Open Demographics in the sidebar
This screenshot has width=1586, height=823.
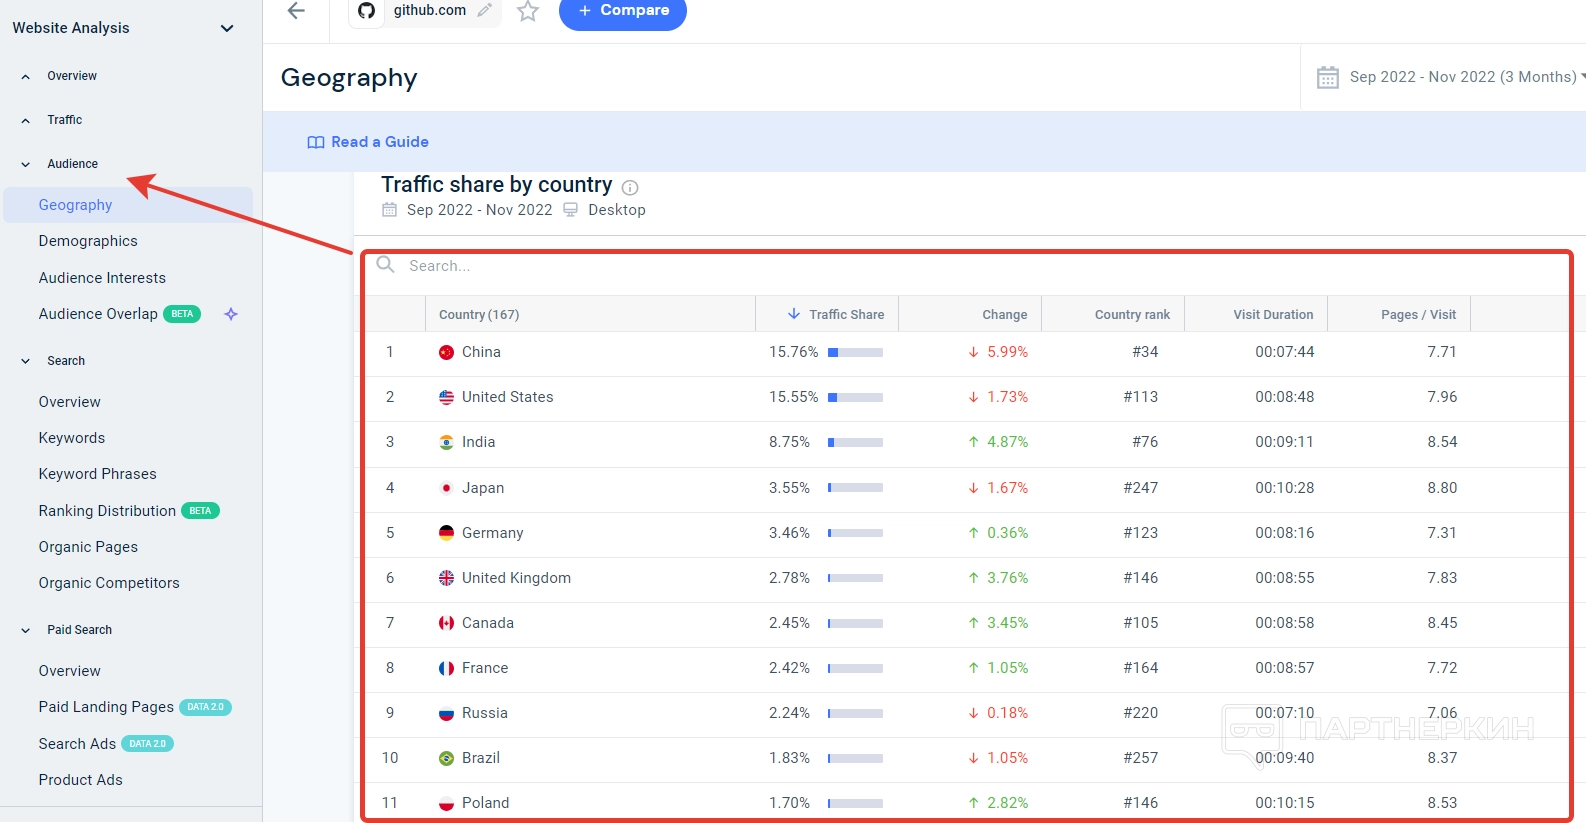(88, 241)
